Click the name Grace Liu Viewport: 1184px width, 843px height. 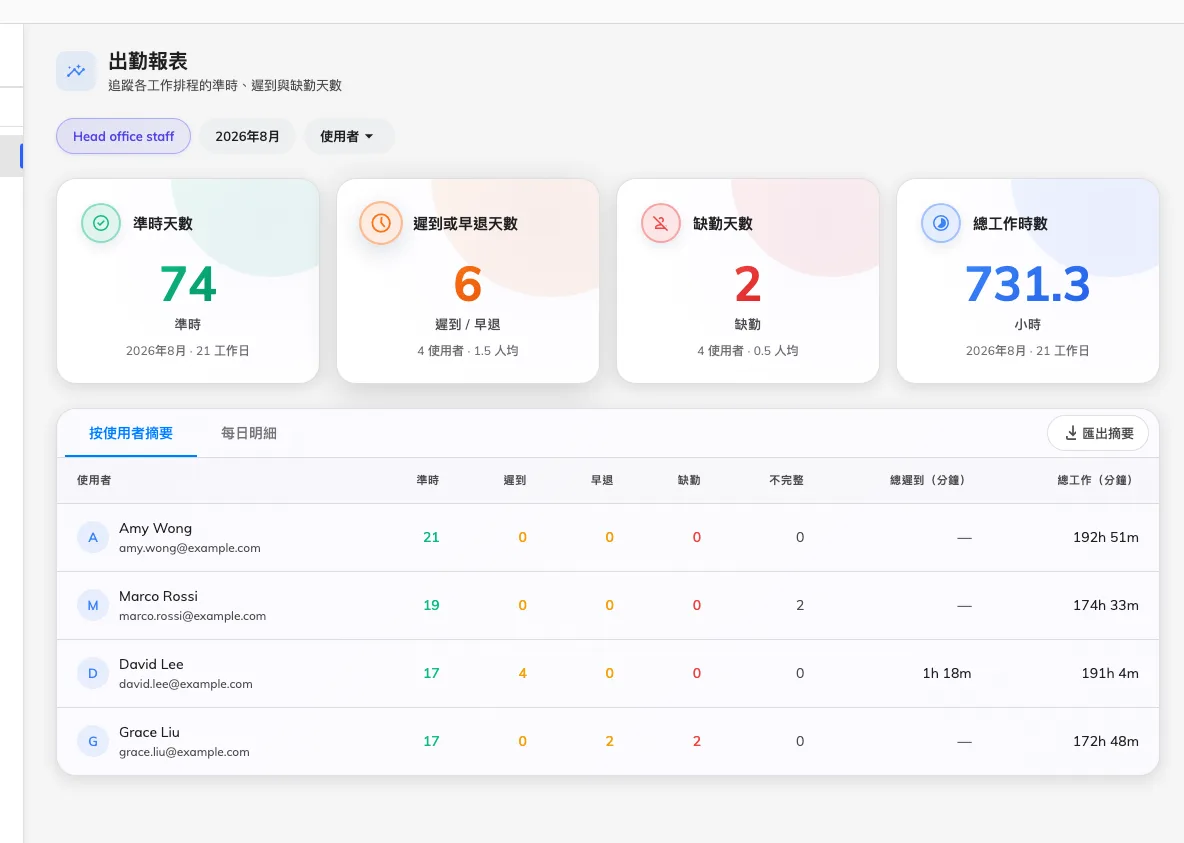150,733
